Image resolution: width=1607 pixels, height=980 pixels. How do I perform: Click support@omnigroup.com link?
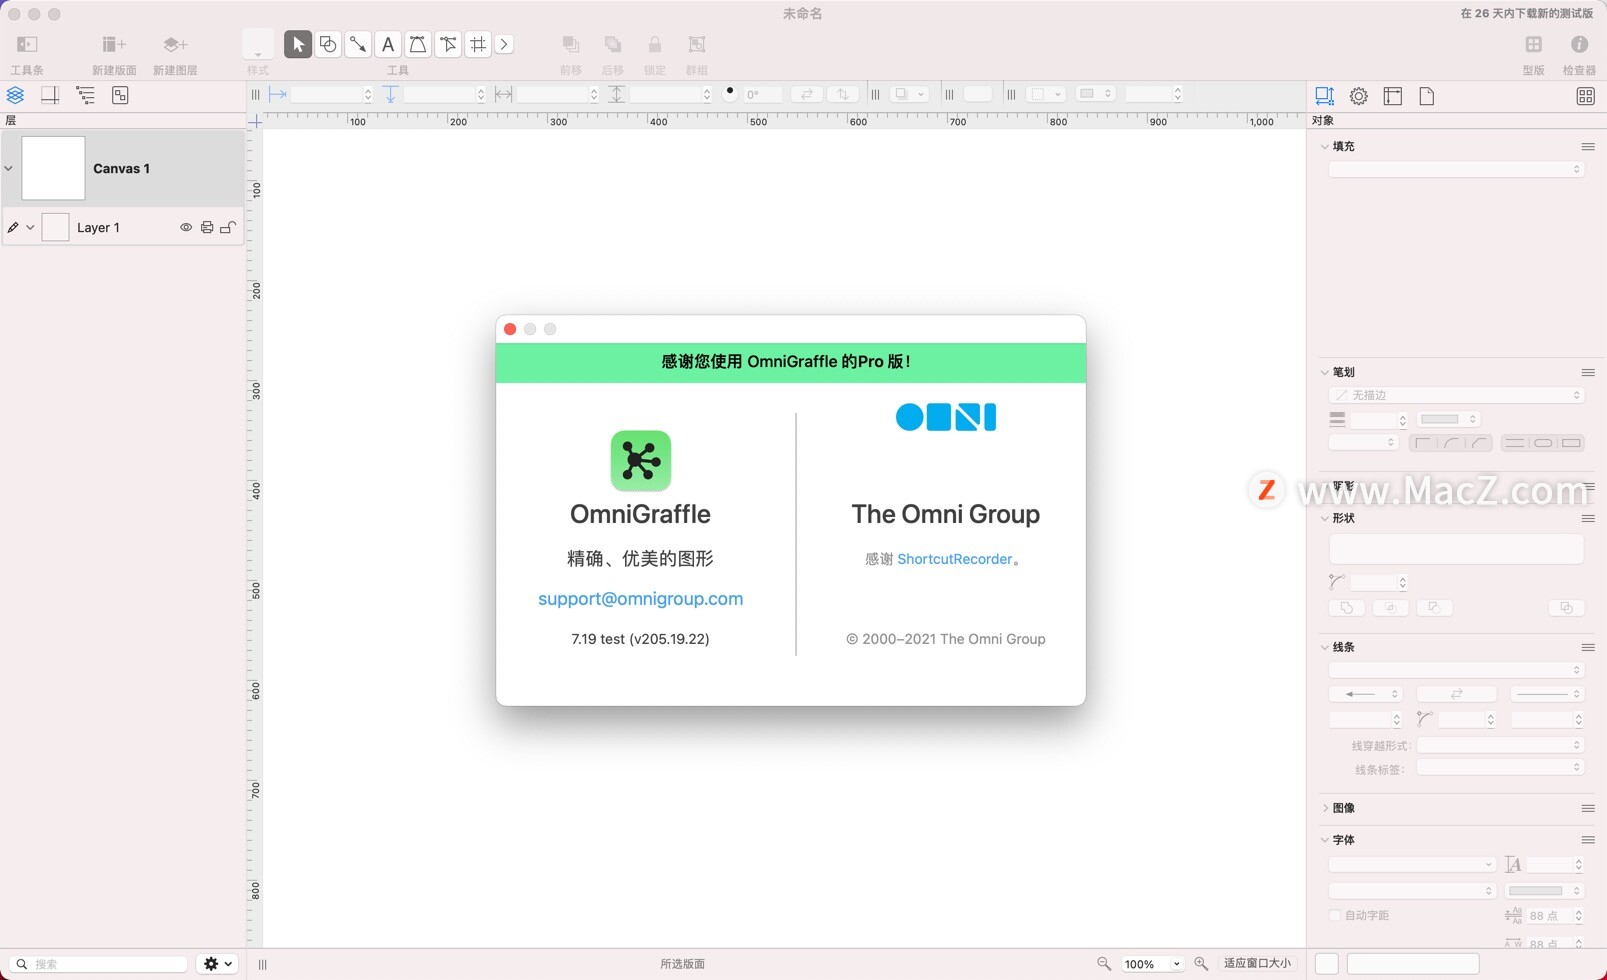pos(640,598)
